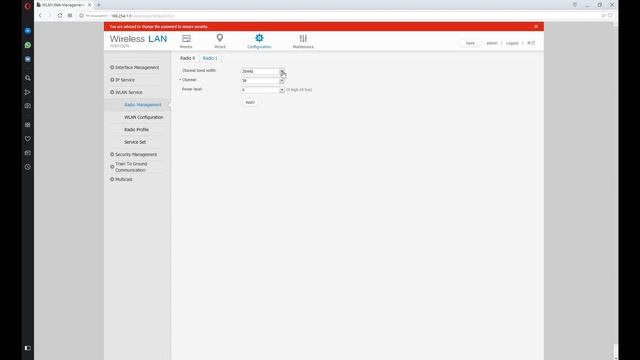Click the site security info icon in address bar

click(81, 16)
